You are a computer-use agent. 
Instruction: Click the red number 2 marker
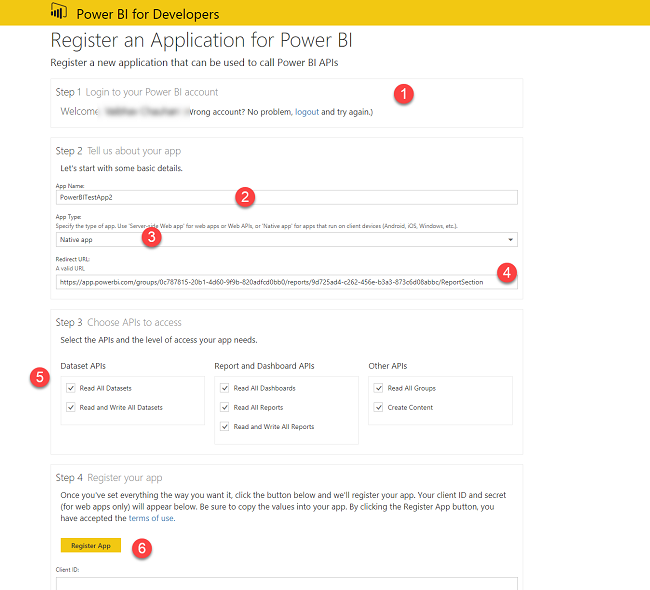click(x=247, y=196)
